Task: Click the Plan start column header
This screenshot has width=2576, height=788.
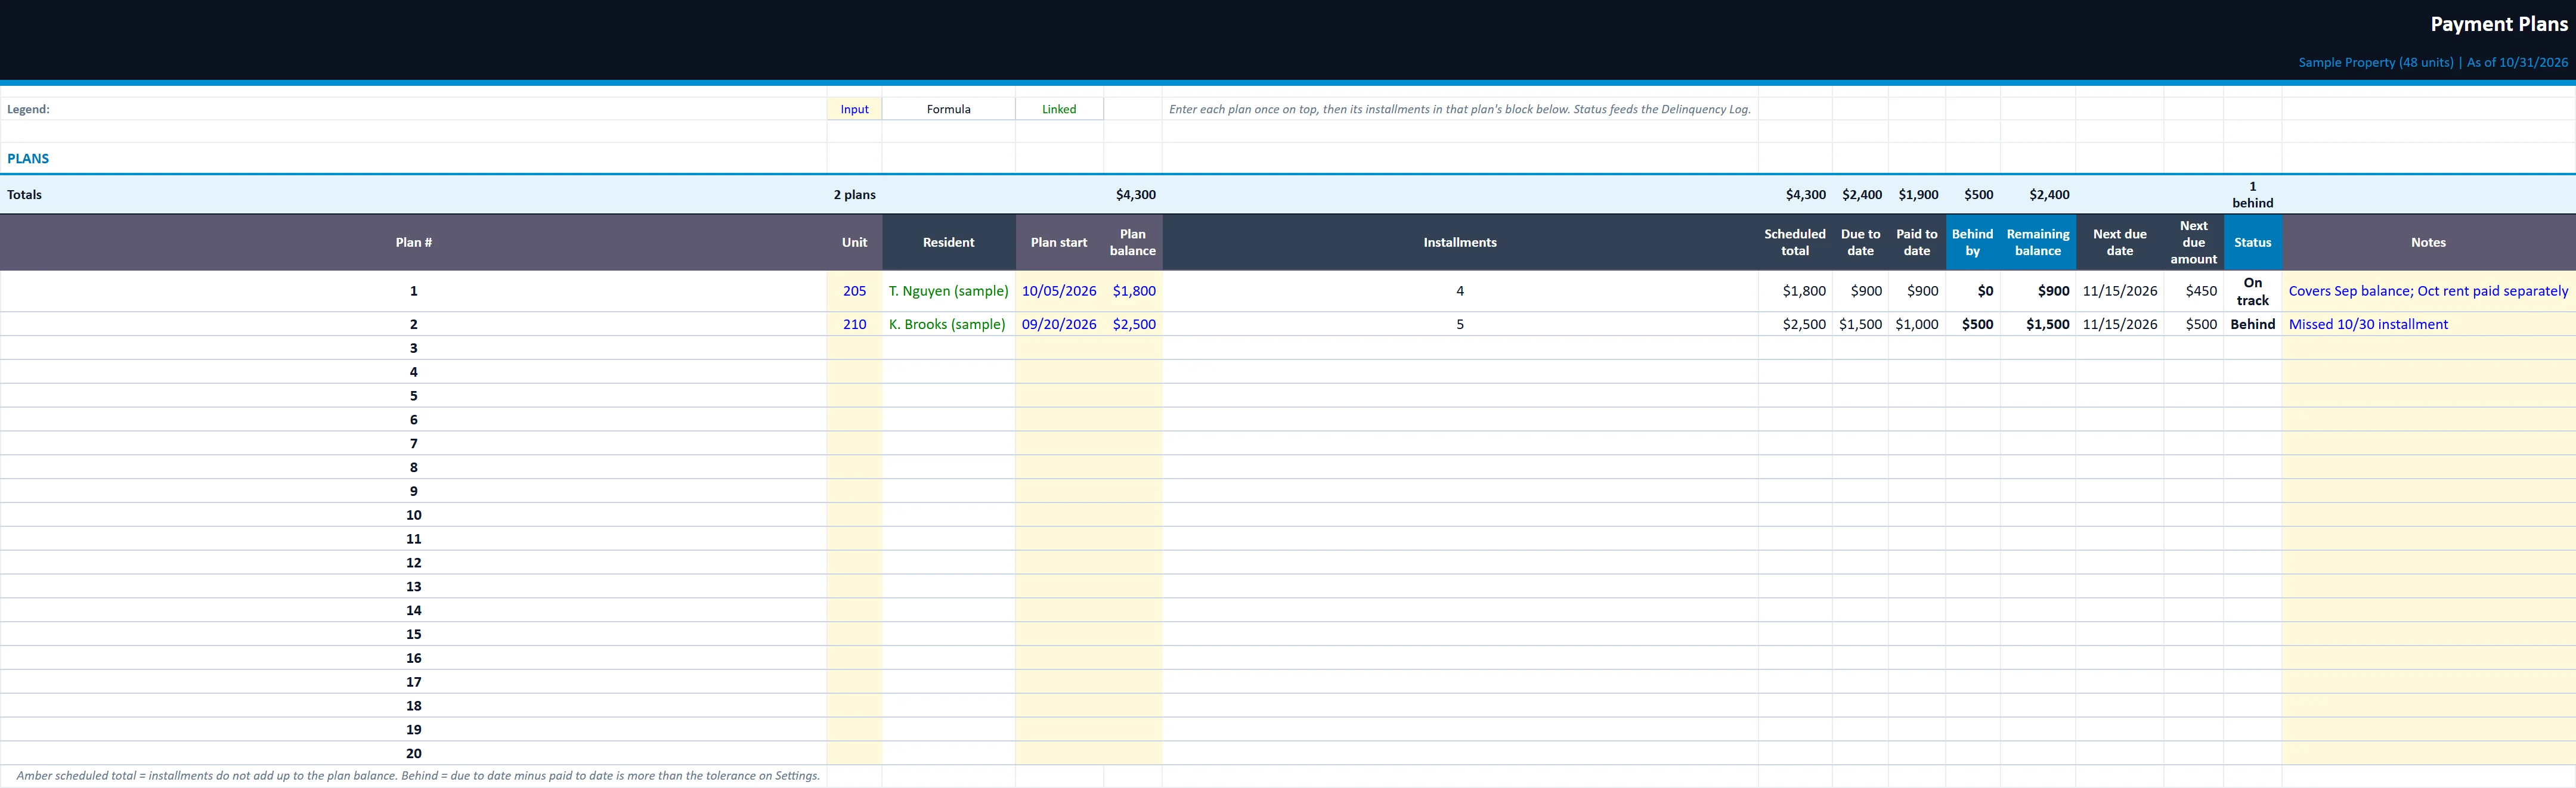Action: [x=1059, y=242]
